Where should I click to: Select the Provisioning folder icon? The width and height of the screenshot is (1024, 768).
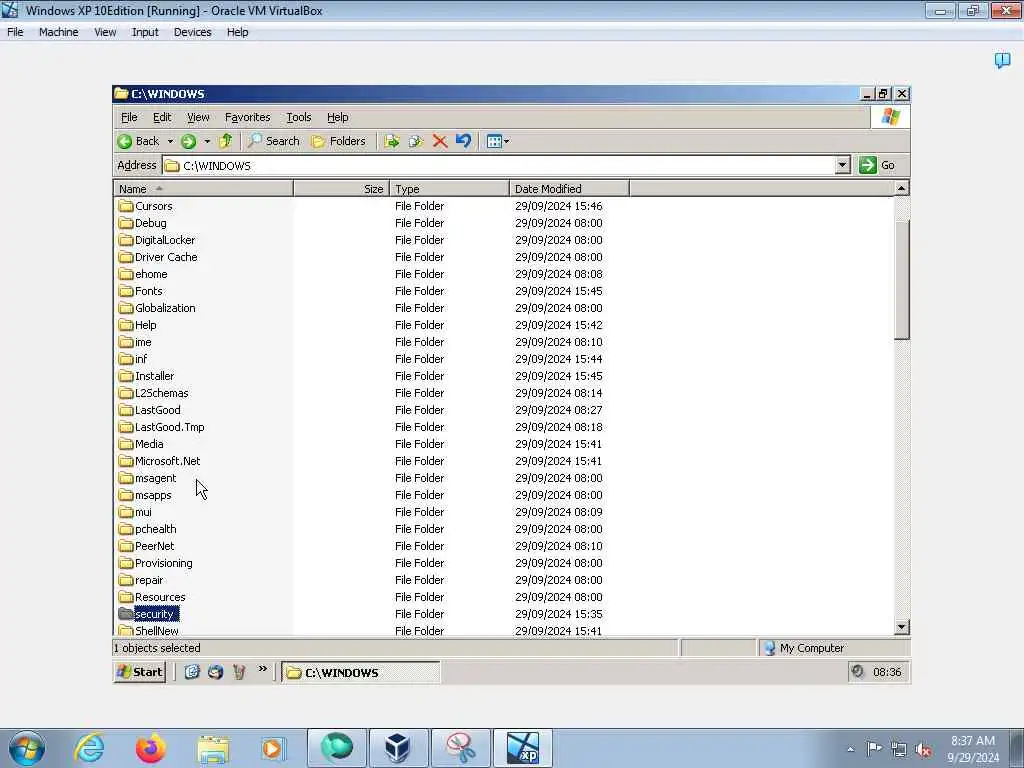coord(126,562)
